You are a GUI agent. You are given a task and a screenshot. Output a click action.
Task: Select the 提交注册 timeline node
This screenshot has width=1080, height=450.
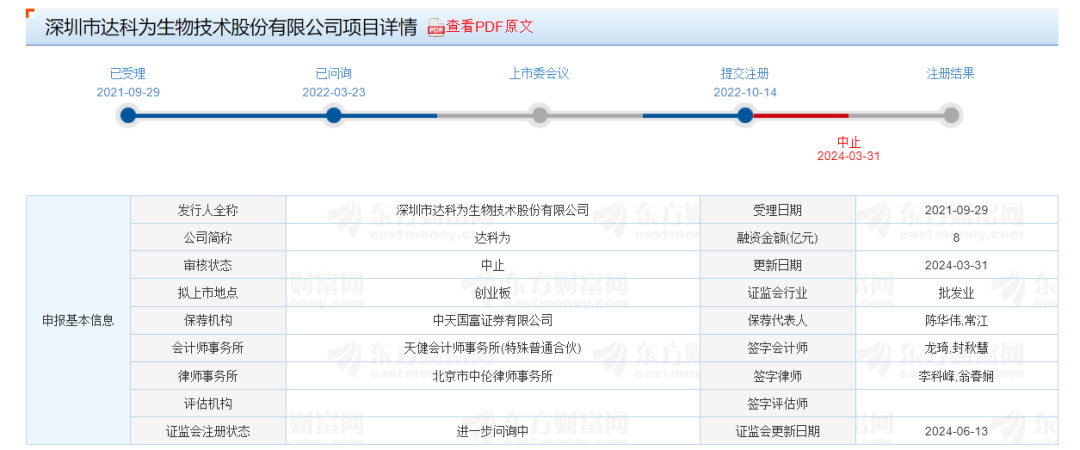pyautogui.click(x=745, y=115)
